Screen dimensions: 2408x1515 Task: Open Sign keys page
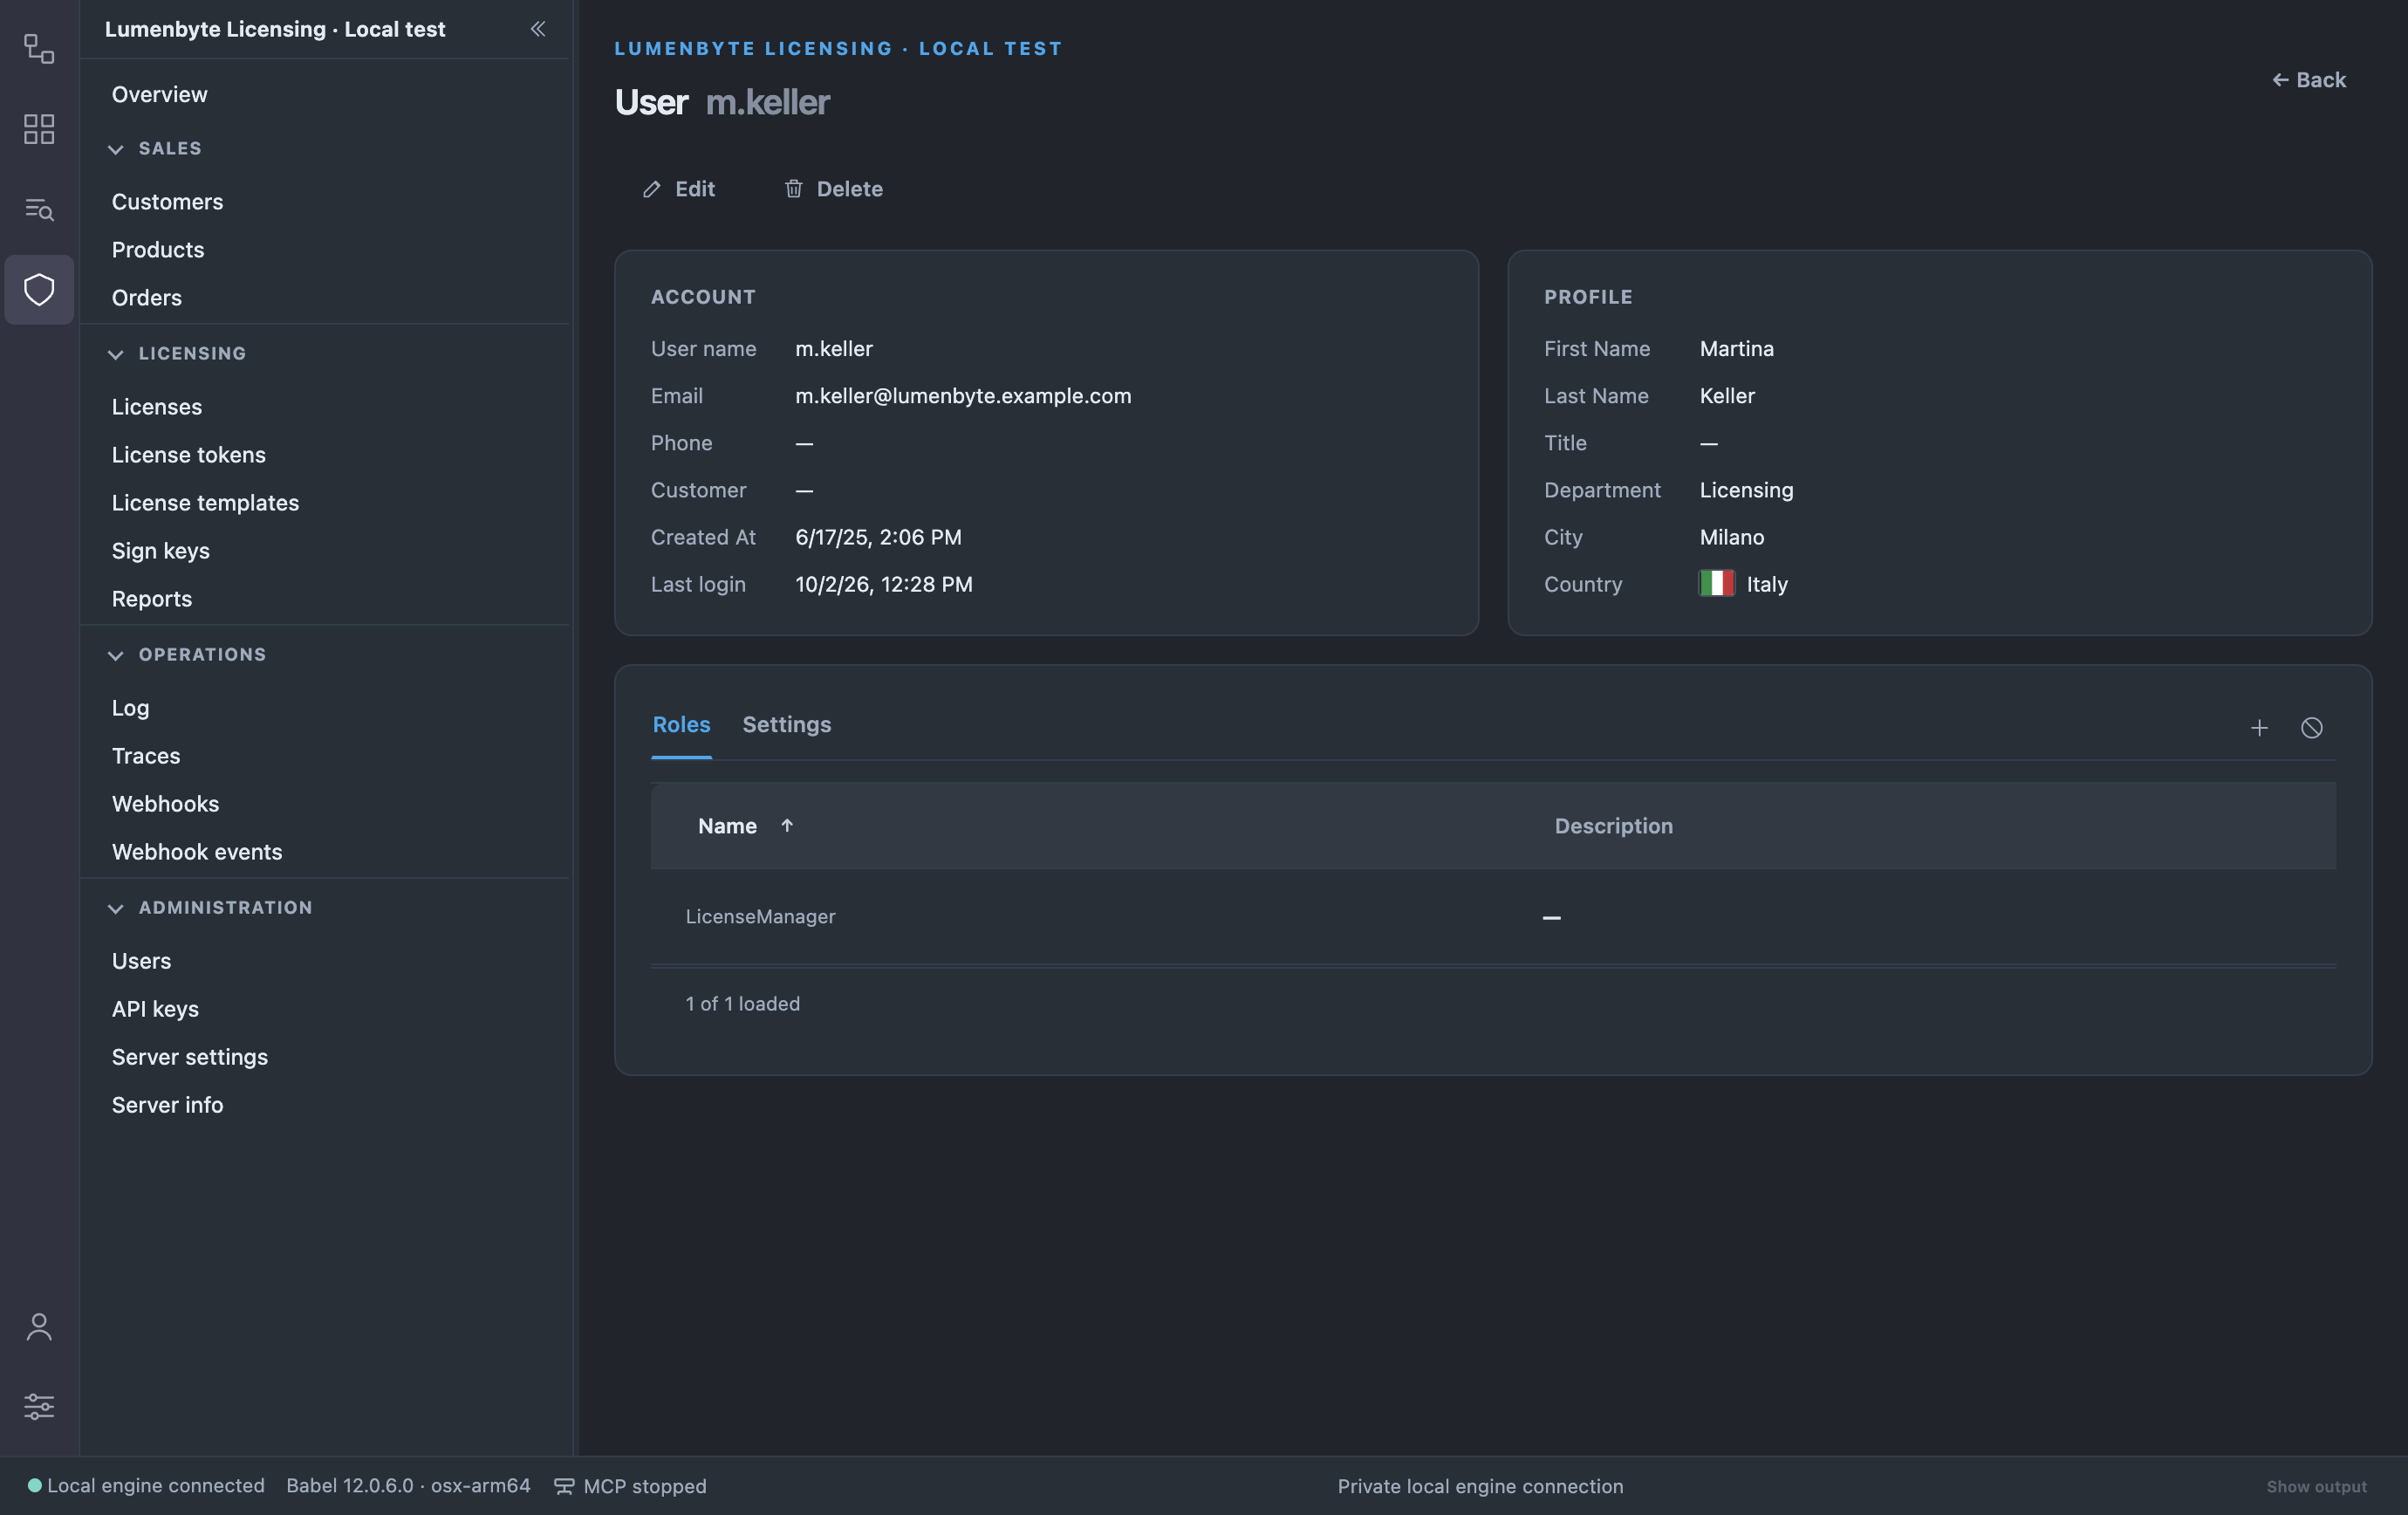161,551
